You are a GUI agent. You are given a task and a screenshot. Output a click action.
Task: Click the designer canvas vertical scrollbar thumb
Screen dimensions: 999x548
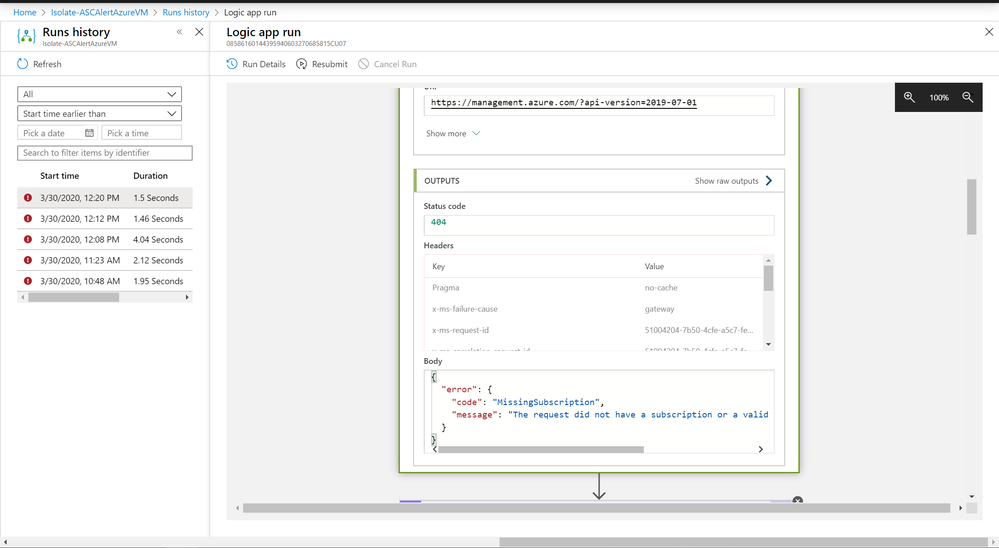pos(972,207)
